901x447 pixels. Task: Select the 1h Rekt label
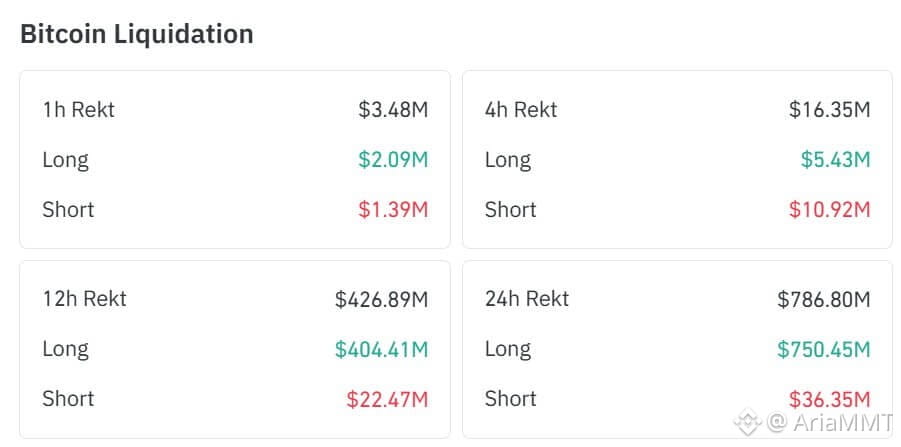pyautogui.click(x=78, y=109)
